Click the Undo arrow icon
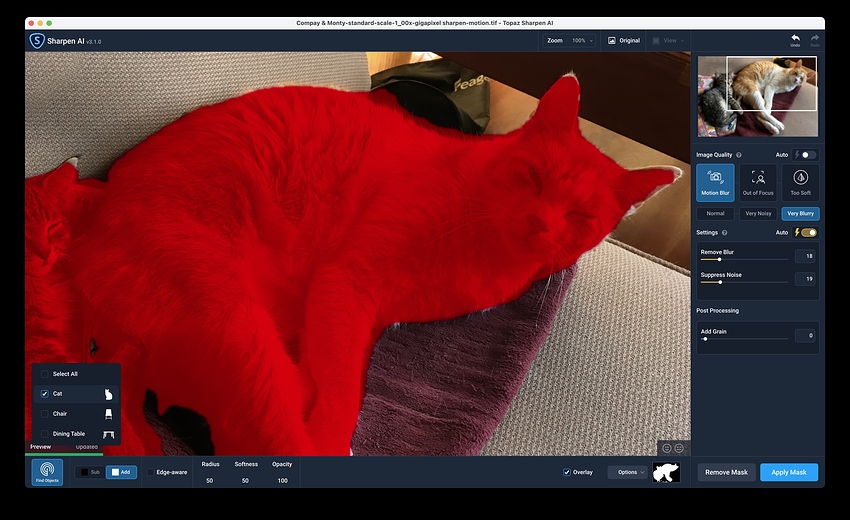This screenshot has height=520, width=850. (795, 39)
